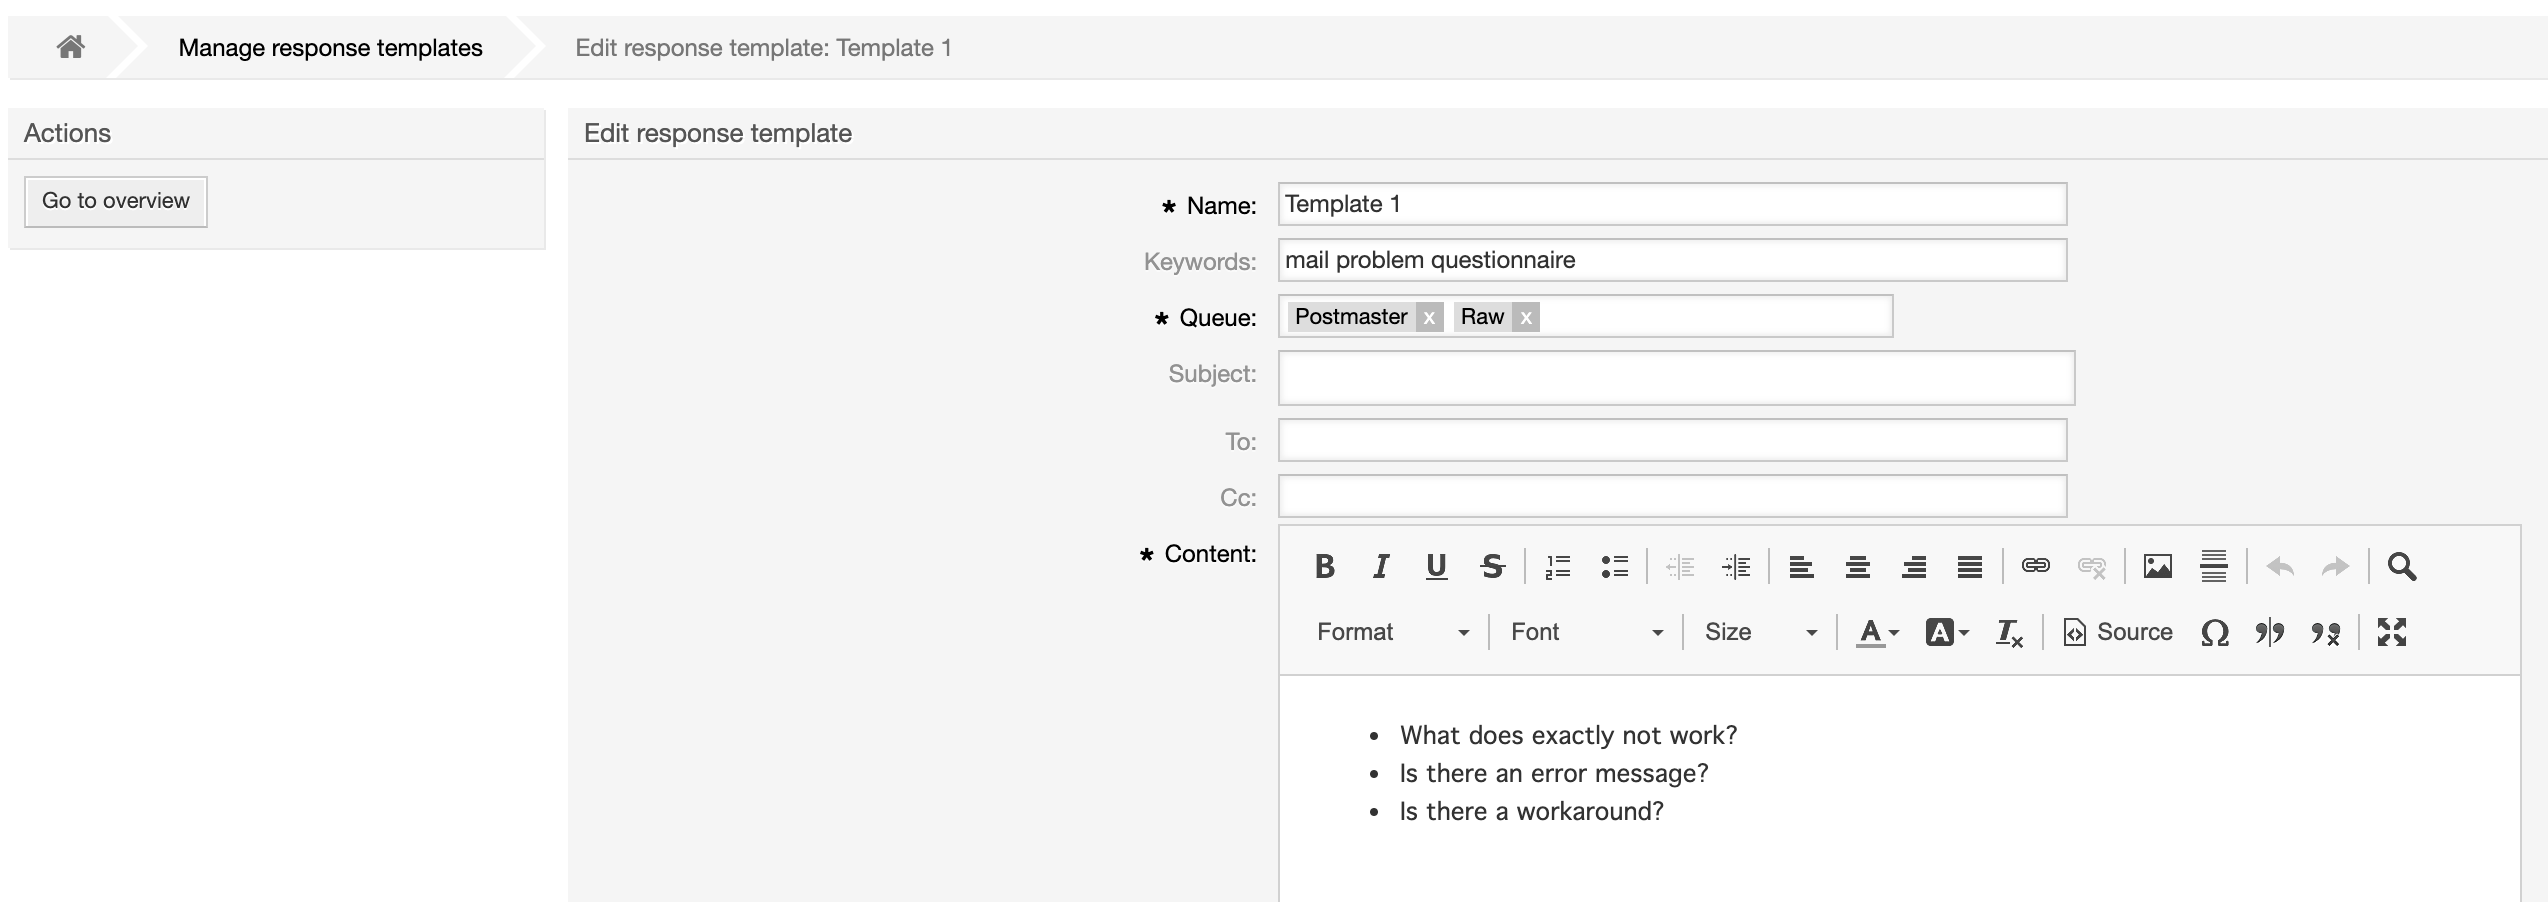
Task: Center align the text
Action: click(1857, 567)
